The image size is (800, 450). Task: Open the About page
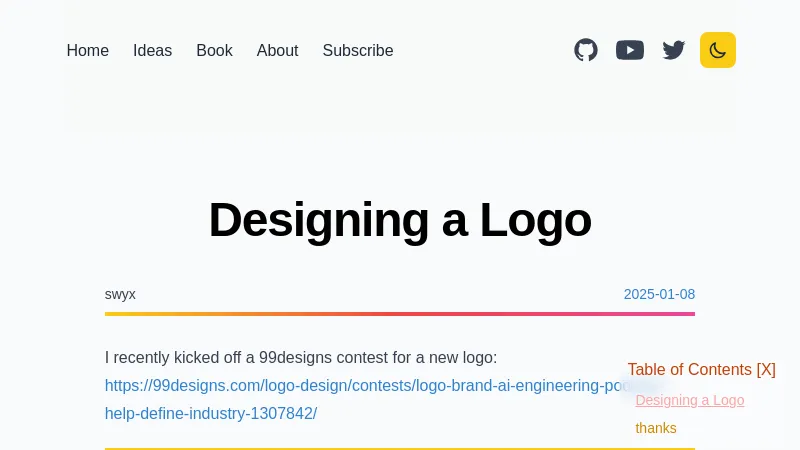277,50
